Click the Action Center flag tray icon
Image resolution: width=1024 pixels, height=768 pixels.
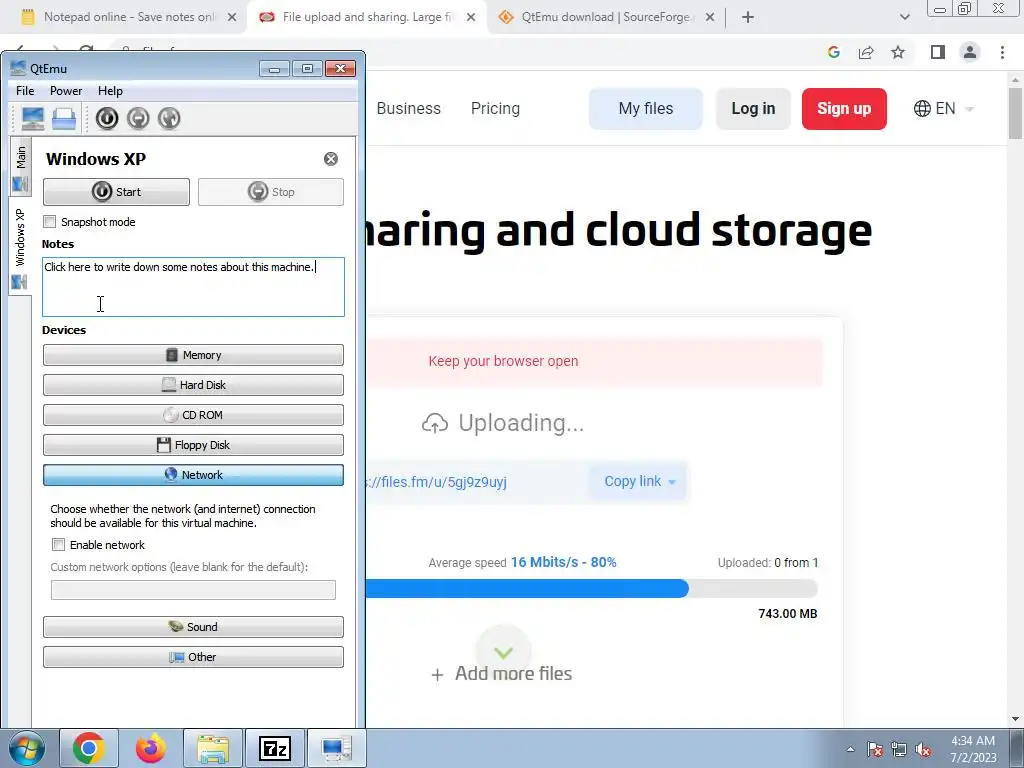875,749
